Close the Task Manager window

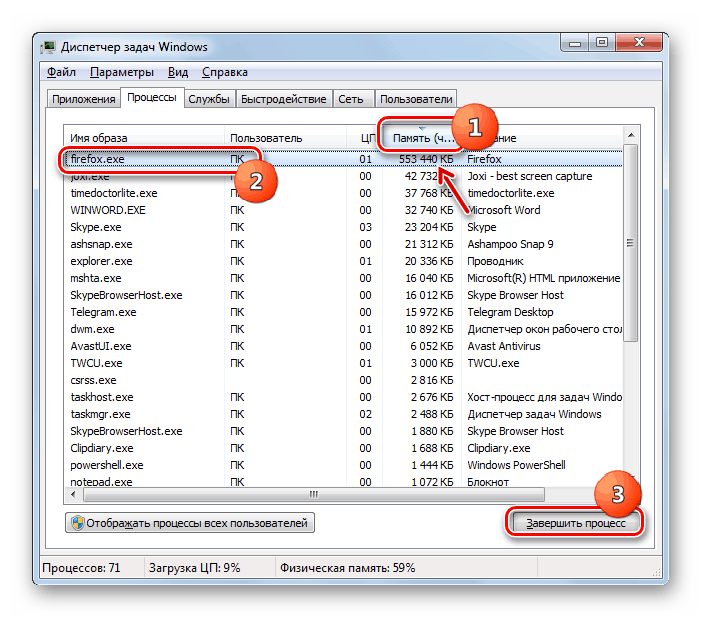639,43
